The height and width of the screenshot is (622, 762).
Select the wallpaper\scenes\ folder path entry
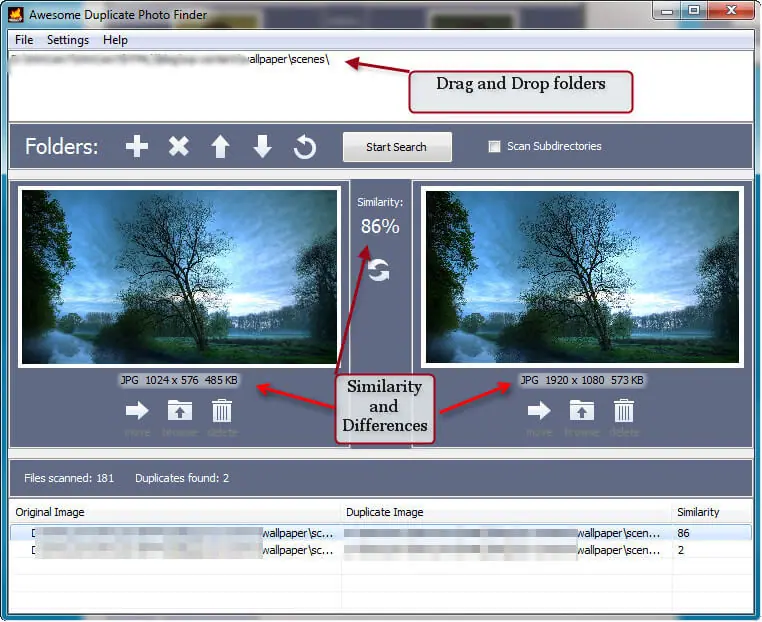pyautogui.click(x=170, y=59)
